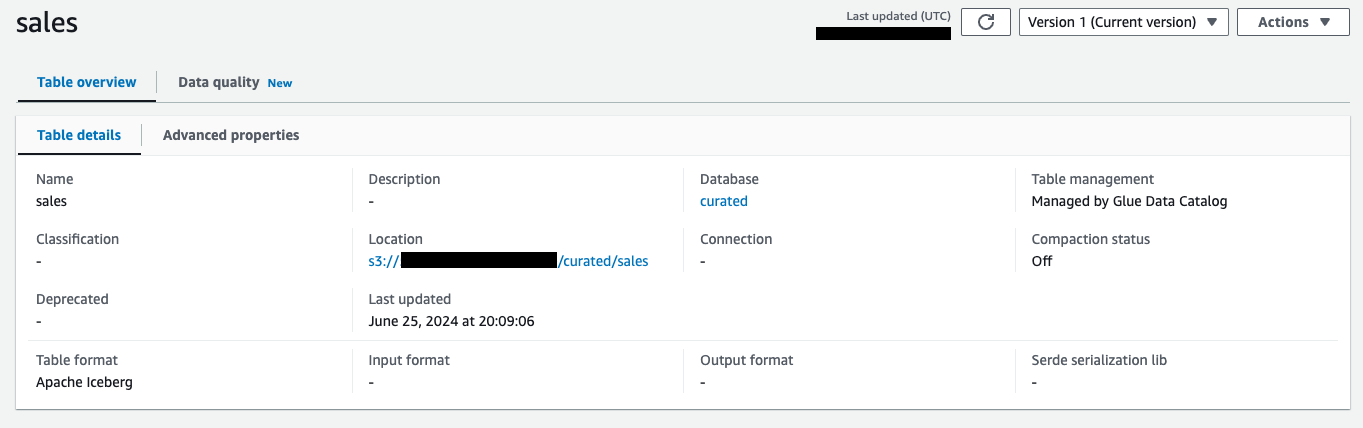Click the Input format field label
This screenshot has width=1363, height=428.
[409, 360]
